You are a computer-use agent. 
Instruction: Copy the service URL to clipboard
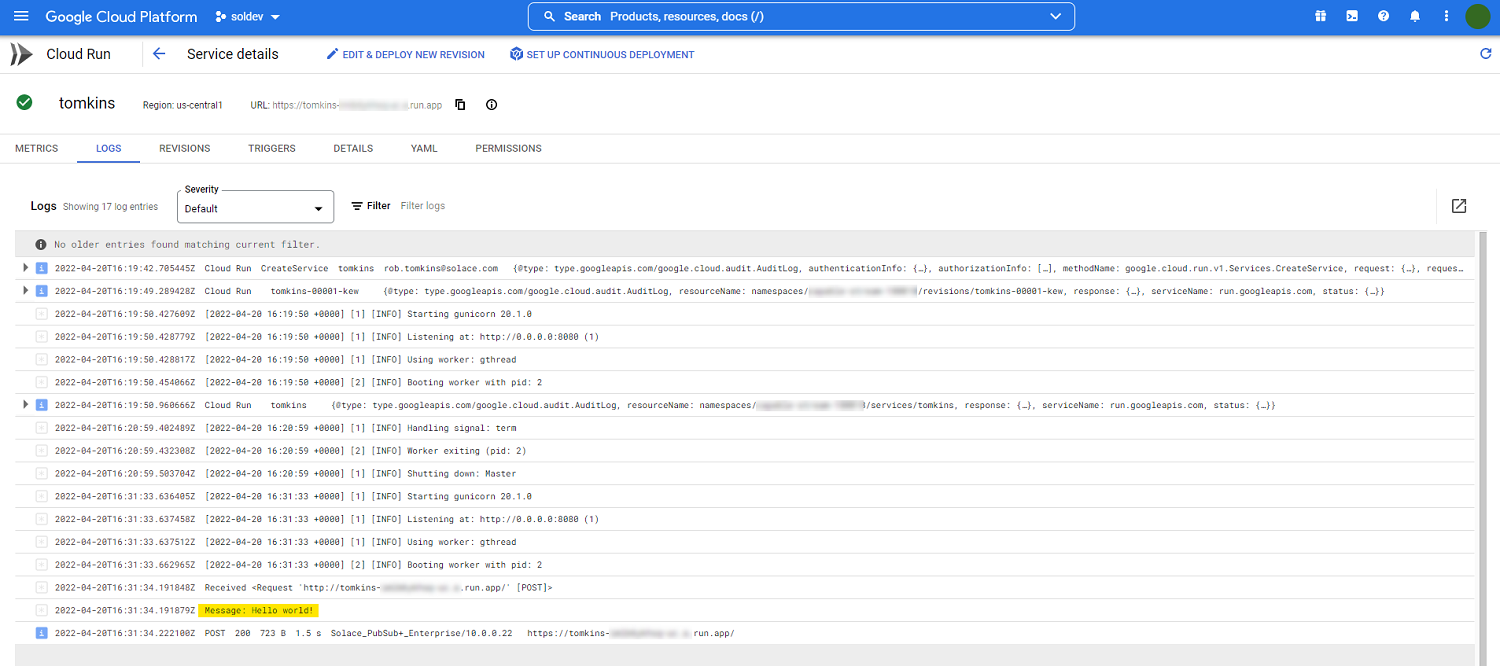click(x=460, y=105)
